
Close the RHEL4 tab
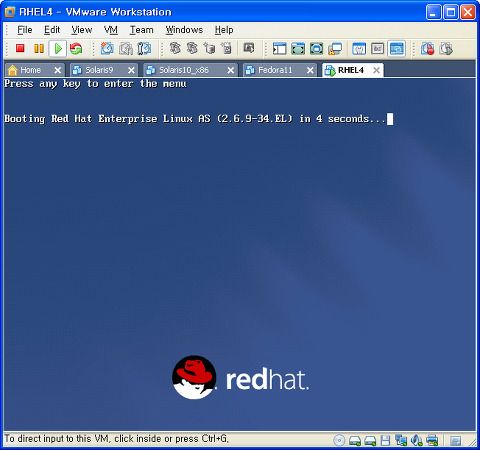coord(376,70)
